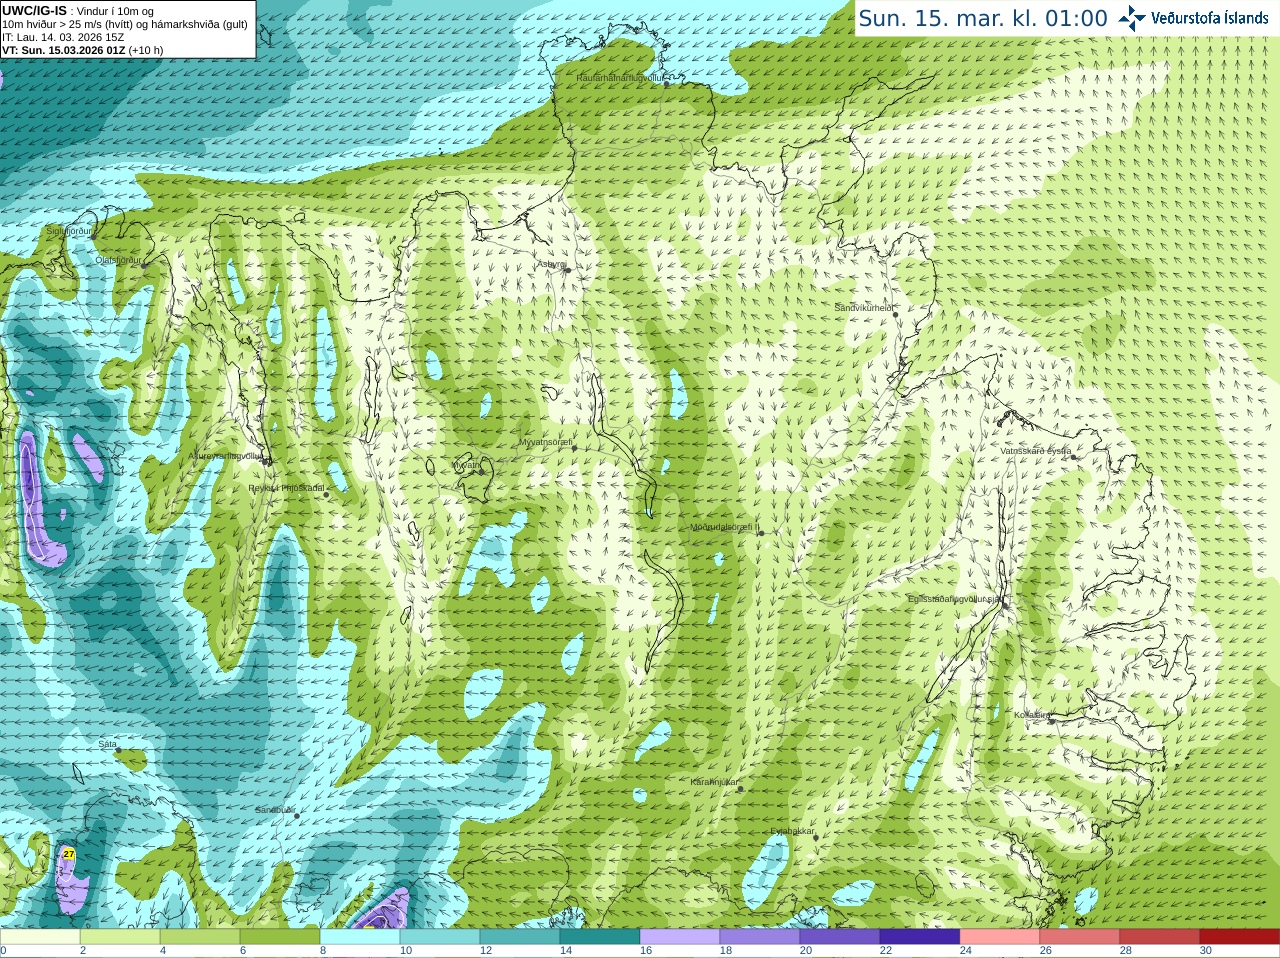1280x958 pixels.
Task: Click the 'Sandvíkurheiði' place label
Action: tap(864, 308)
